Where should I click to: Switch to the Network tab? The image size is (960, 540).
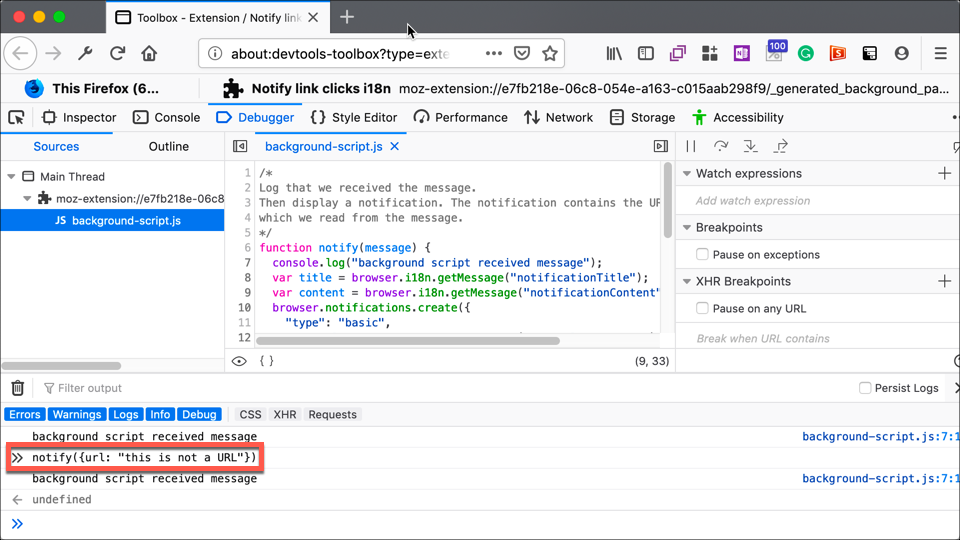[558, 117]
